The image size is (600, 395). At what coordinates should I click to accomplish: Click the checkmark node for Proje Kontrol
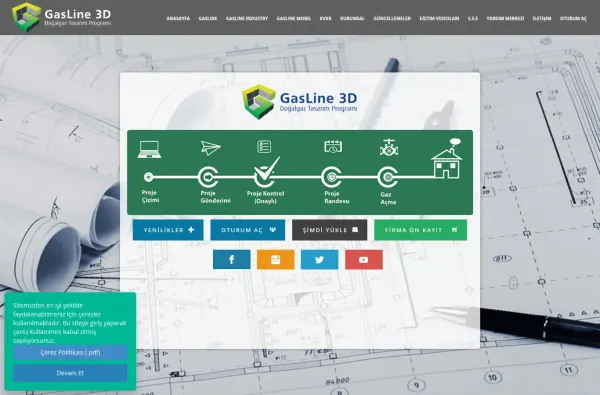click(266, 172)
